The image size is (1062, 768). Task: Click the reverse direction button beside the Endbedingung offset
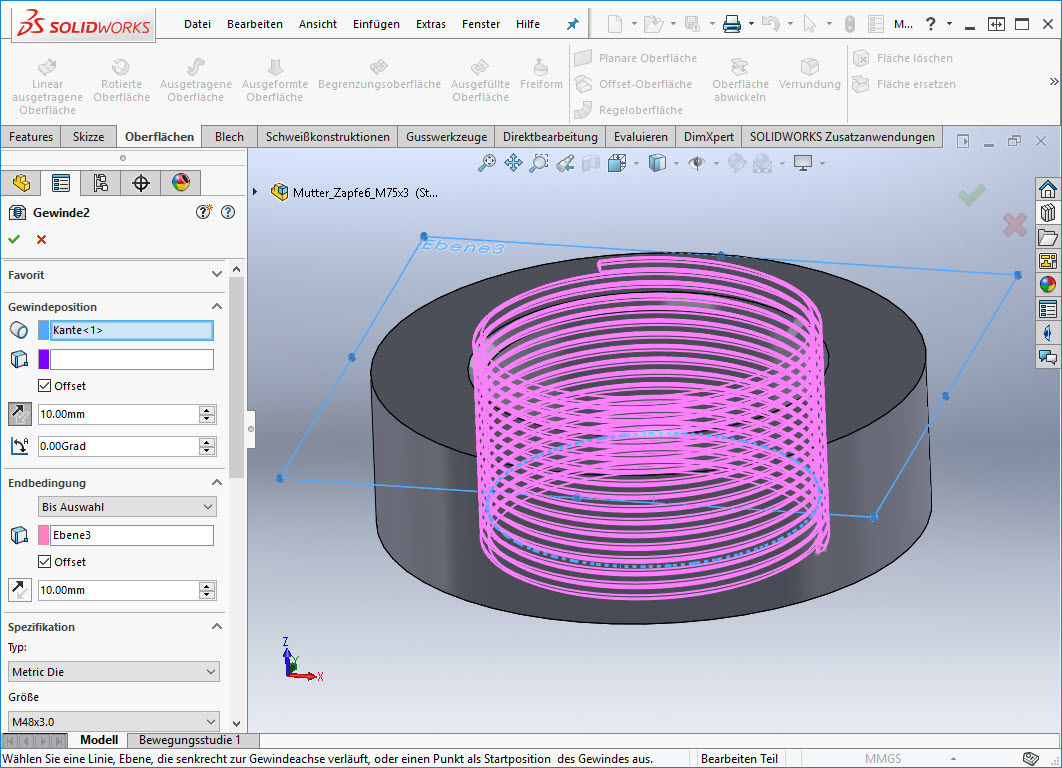pos(20,590)
